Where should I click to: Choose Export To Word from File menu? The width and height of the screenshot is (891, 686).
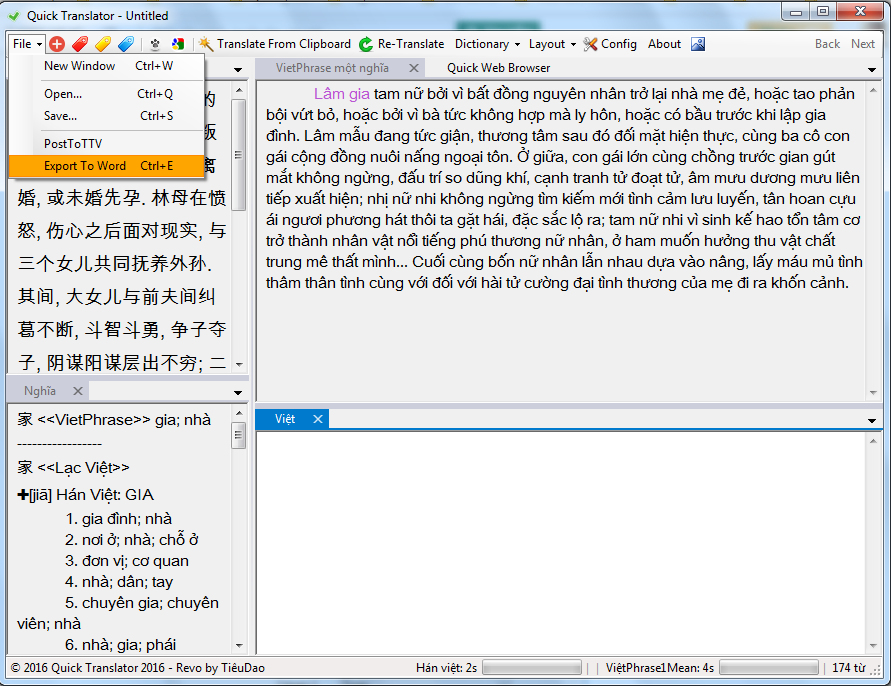coord(85,166)
